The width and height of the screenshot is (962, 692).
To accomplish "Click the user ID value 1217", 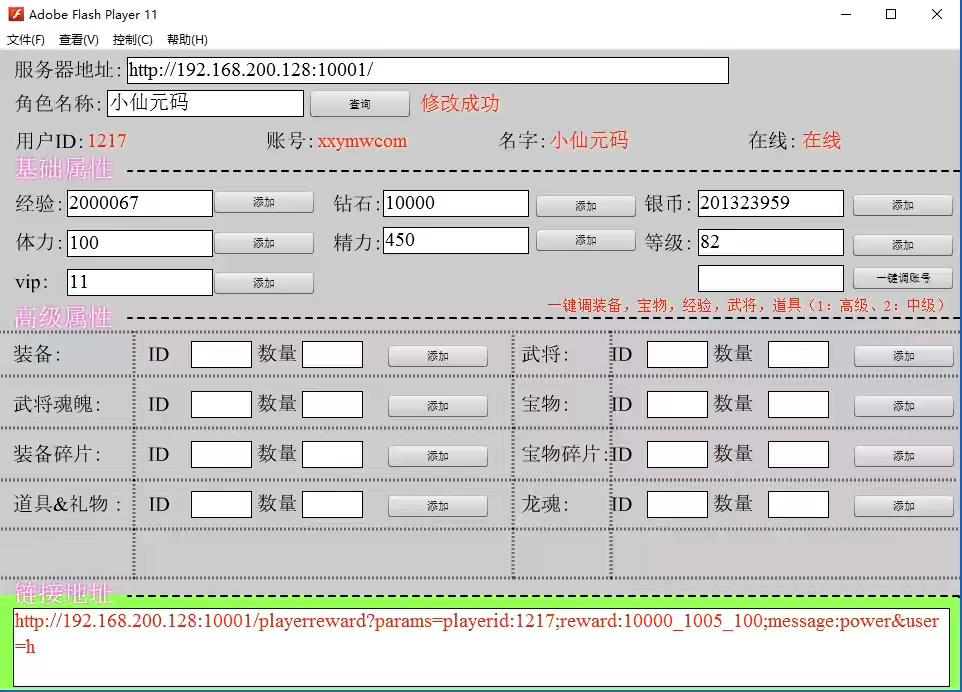I will tap(107, 141).
